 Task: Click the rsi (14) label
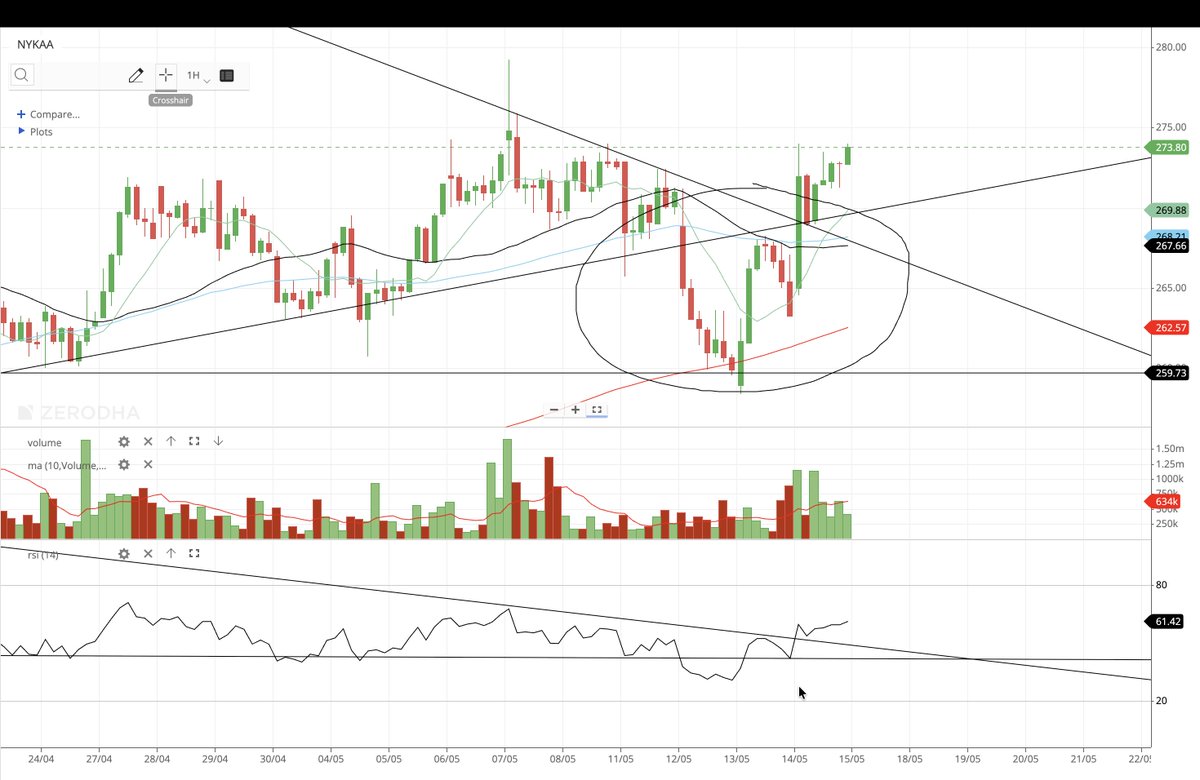(x=43, y=554)
